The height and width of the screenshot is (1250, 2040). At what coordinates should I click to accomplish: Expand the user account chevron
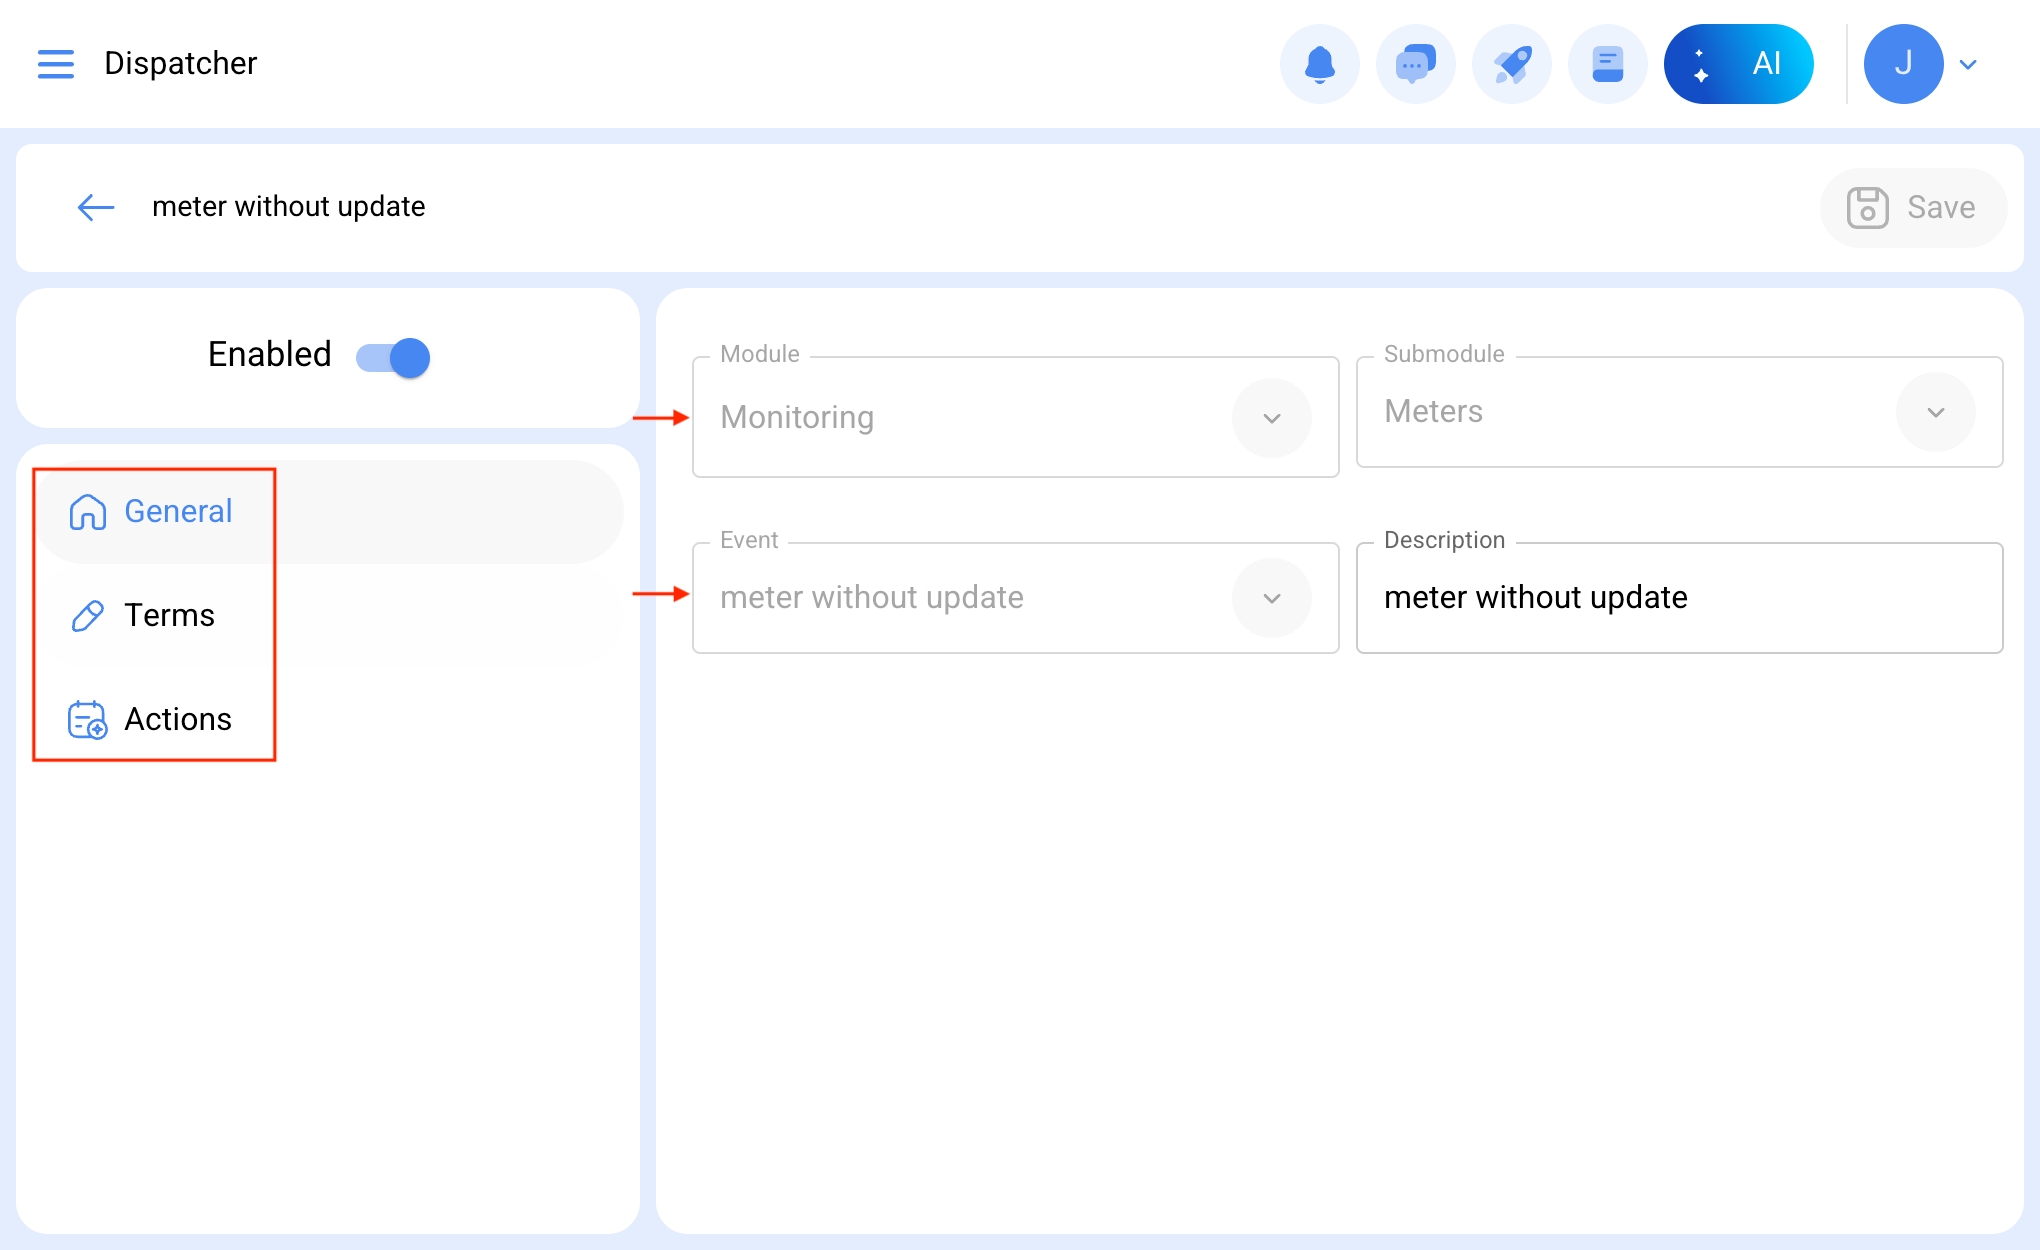click(x=1968, y=65)
